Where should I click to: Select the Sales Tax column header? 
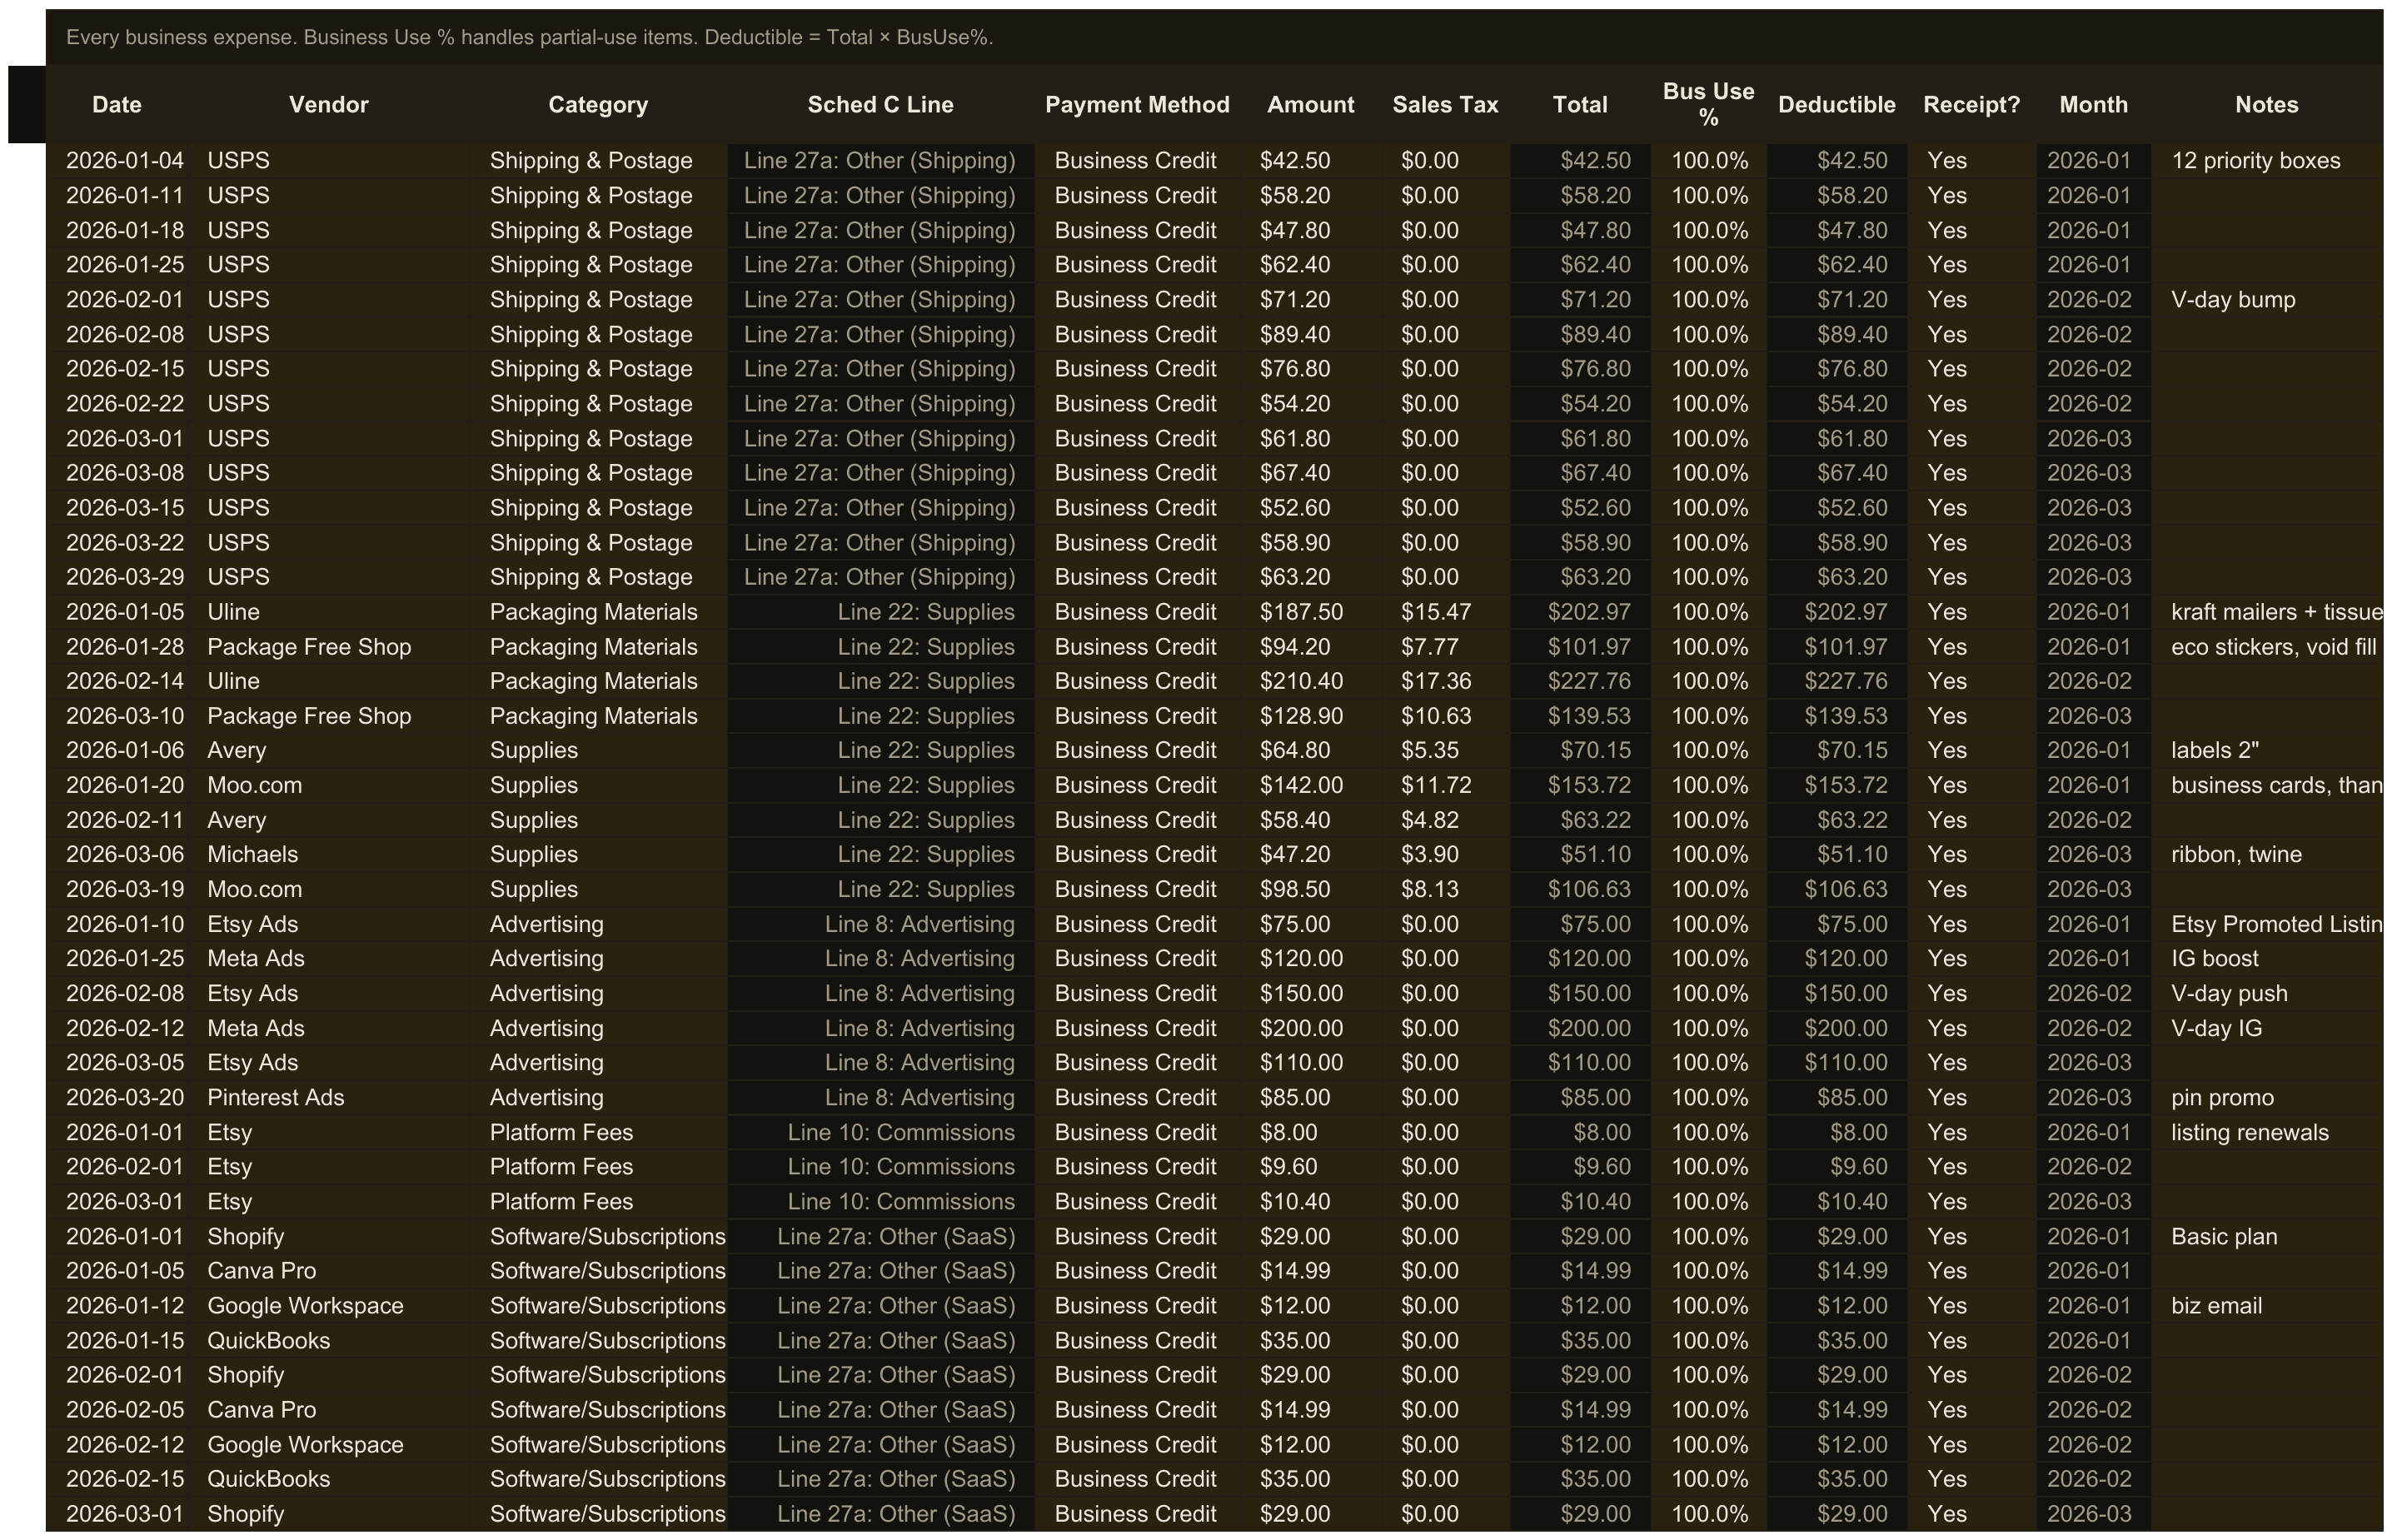(x=1445, y=104)
